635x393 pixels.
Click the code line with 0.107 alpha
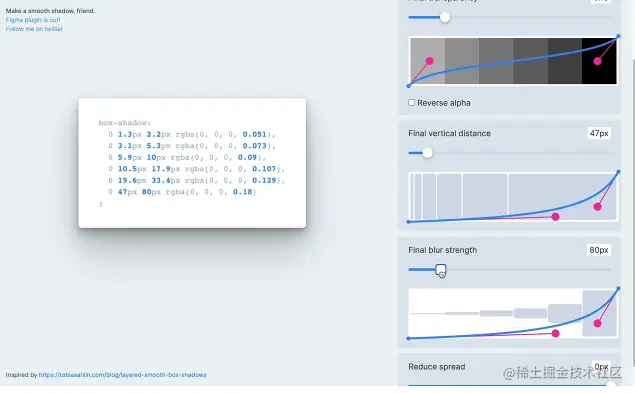point(196,169)
